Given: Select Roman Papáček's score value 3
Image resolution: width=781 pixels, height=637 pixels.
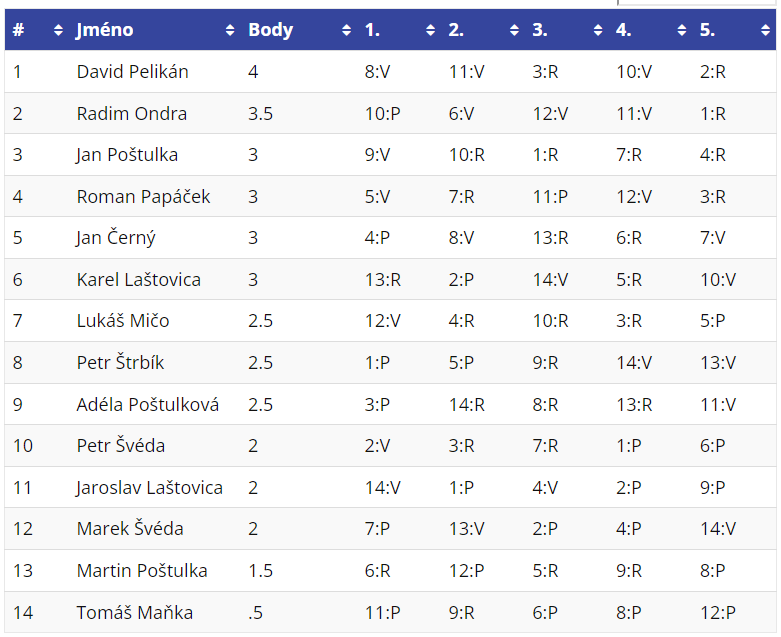Looking at the screenshot, I should pos(253,197).
